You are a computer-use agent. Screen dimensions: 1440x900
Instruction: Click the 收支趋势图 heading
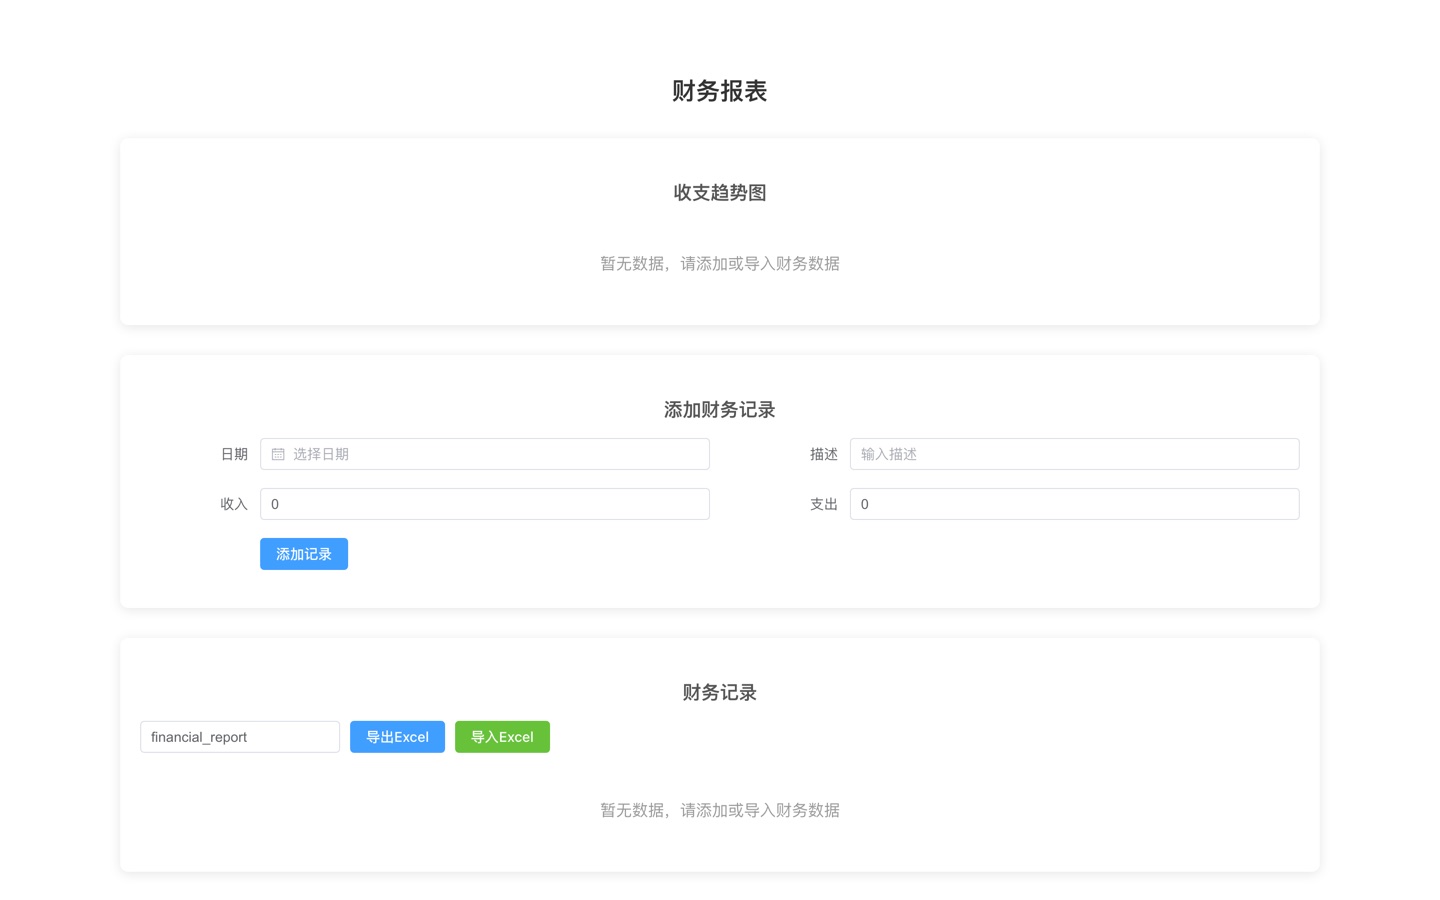pyautogui.click(x=720, y=193)
